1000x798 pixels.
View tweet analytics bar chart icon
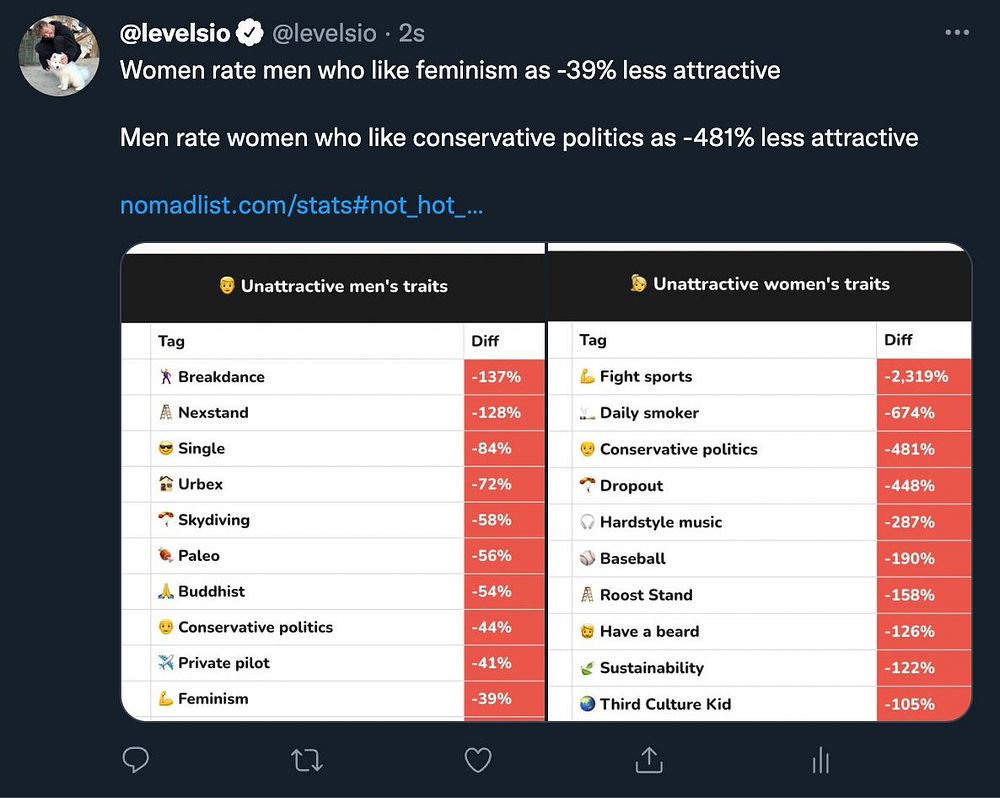point(821,761)
